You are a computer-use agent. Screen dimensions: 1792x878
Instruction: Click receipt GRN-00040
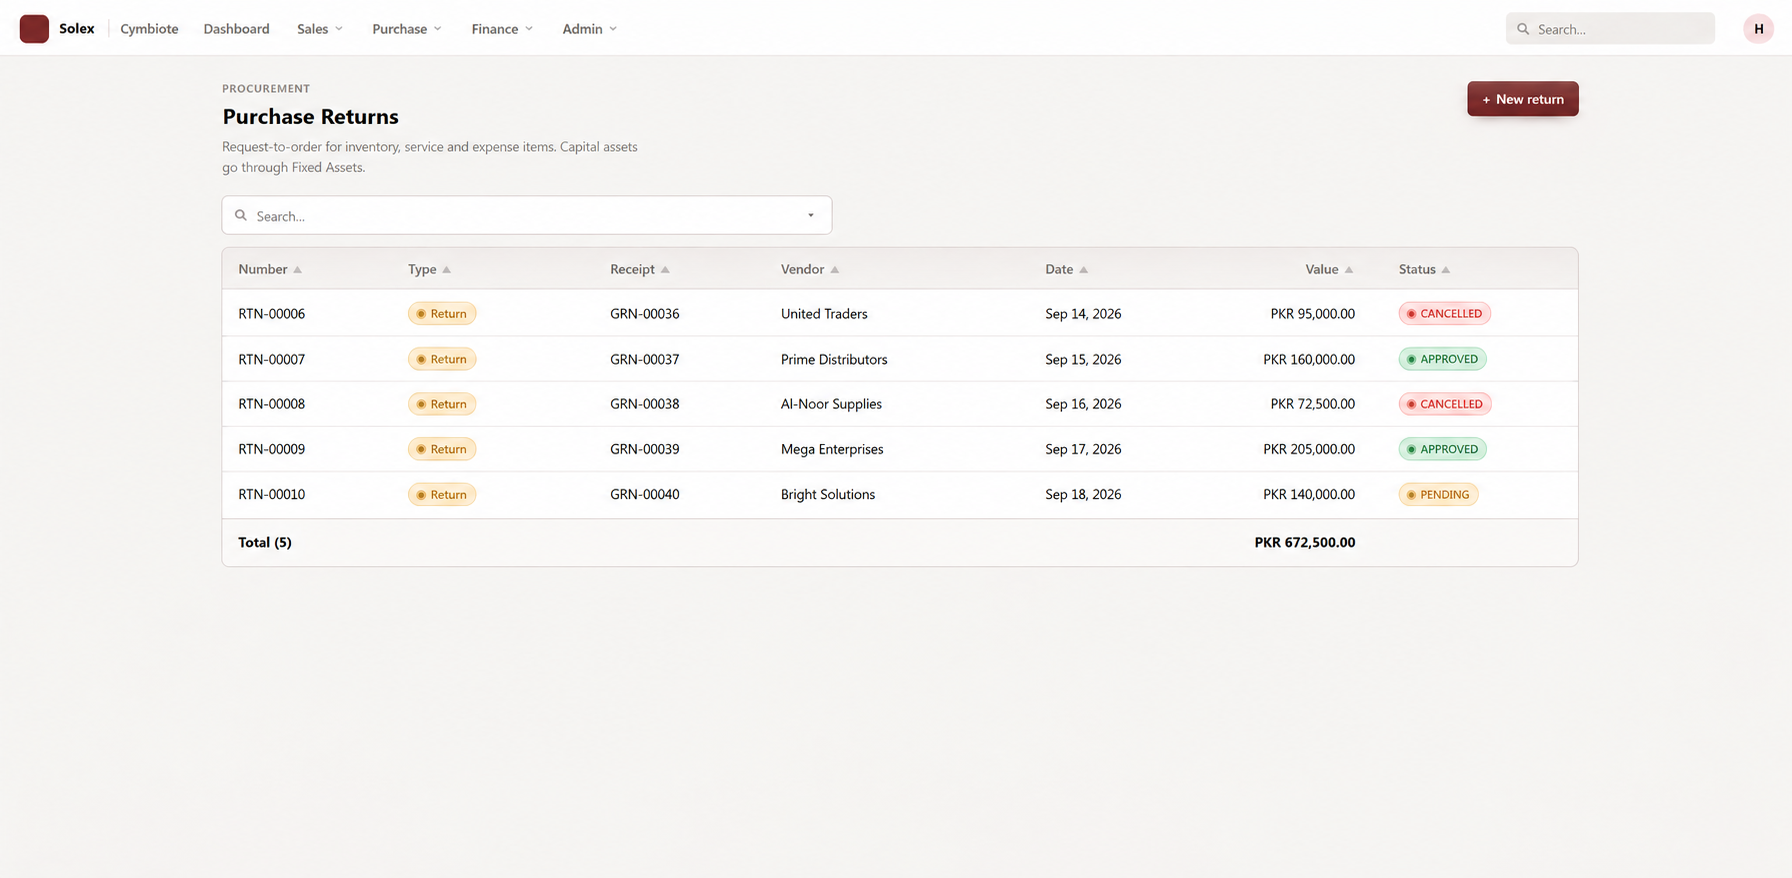[645, 495]
